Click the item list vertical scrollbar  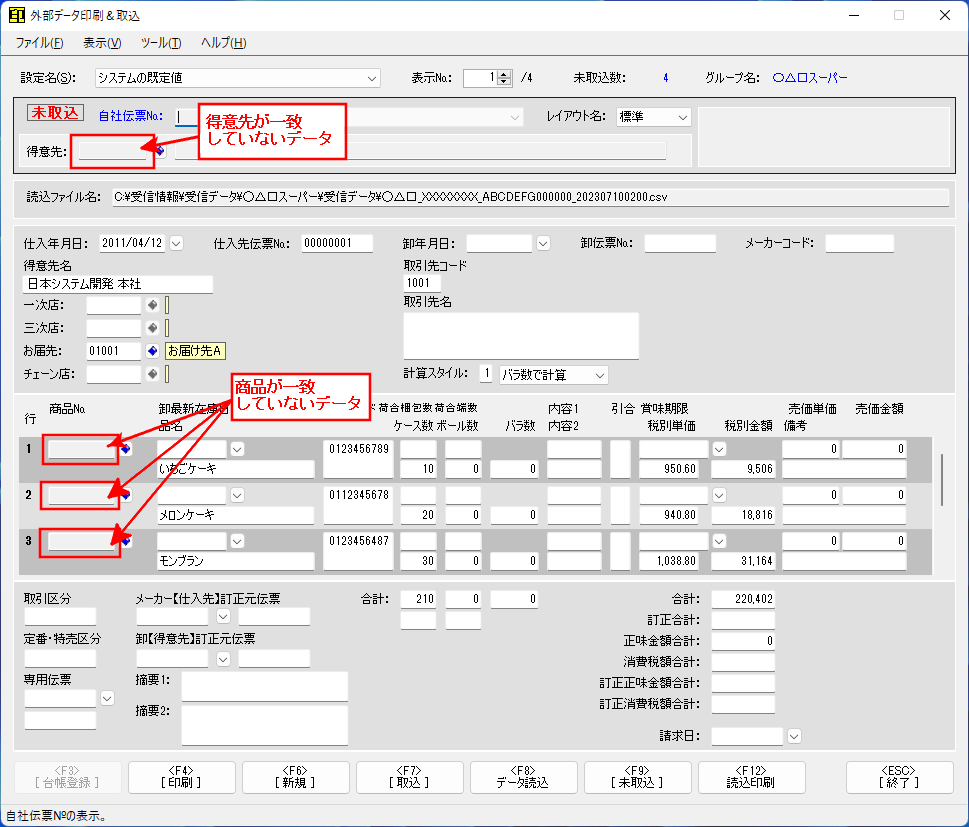tap(941, 480)
